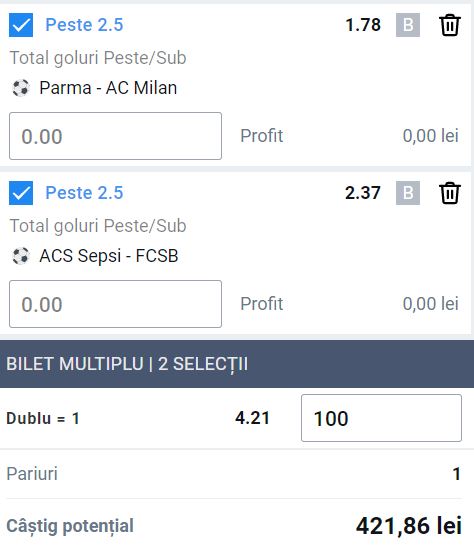Open the second Peste 2.5 selection link
Screen dimensions: 474x548
coord(84,193)
